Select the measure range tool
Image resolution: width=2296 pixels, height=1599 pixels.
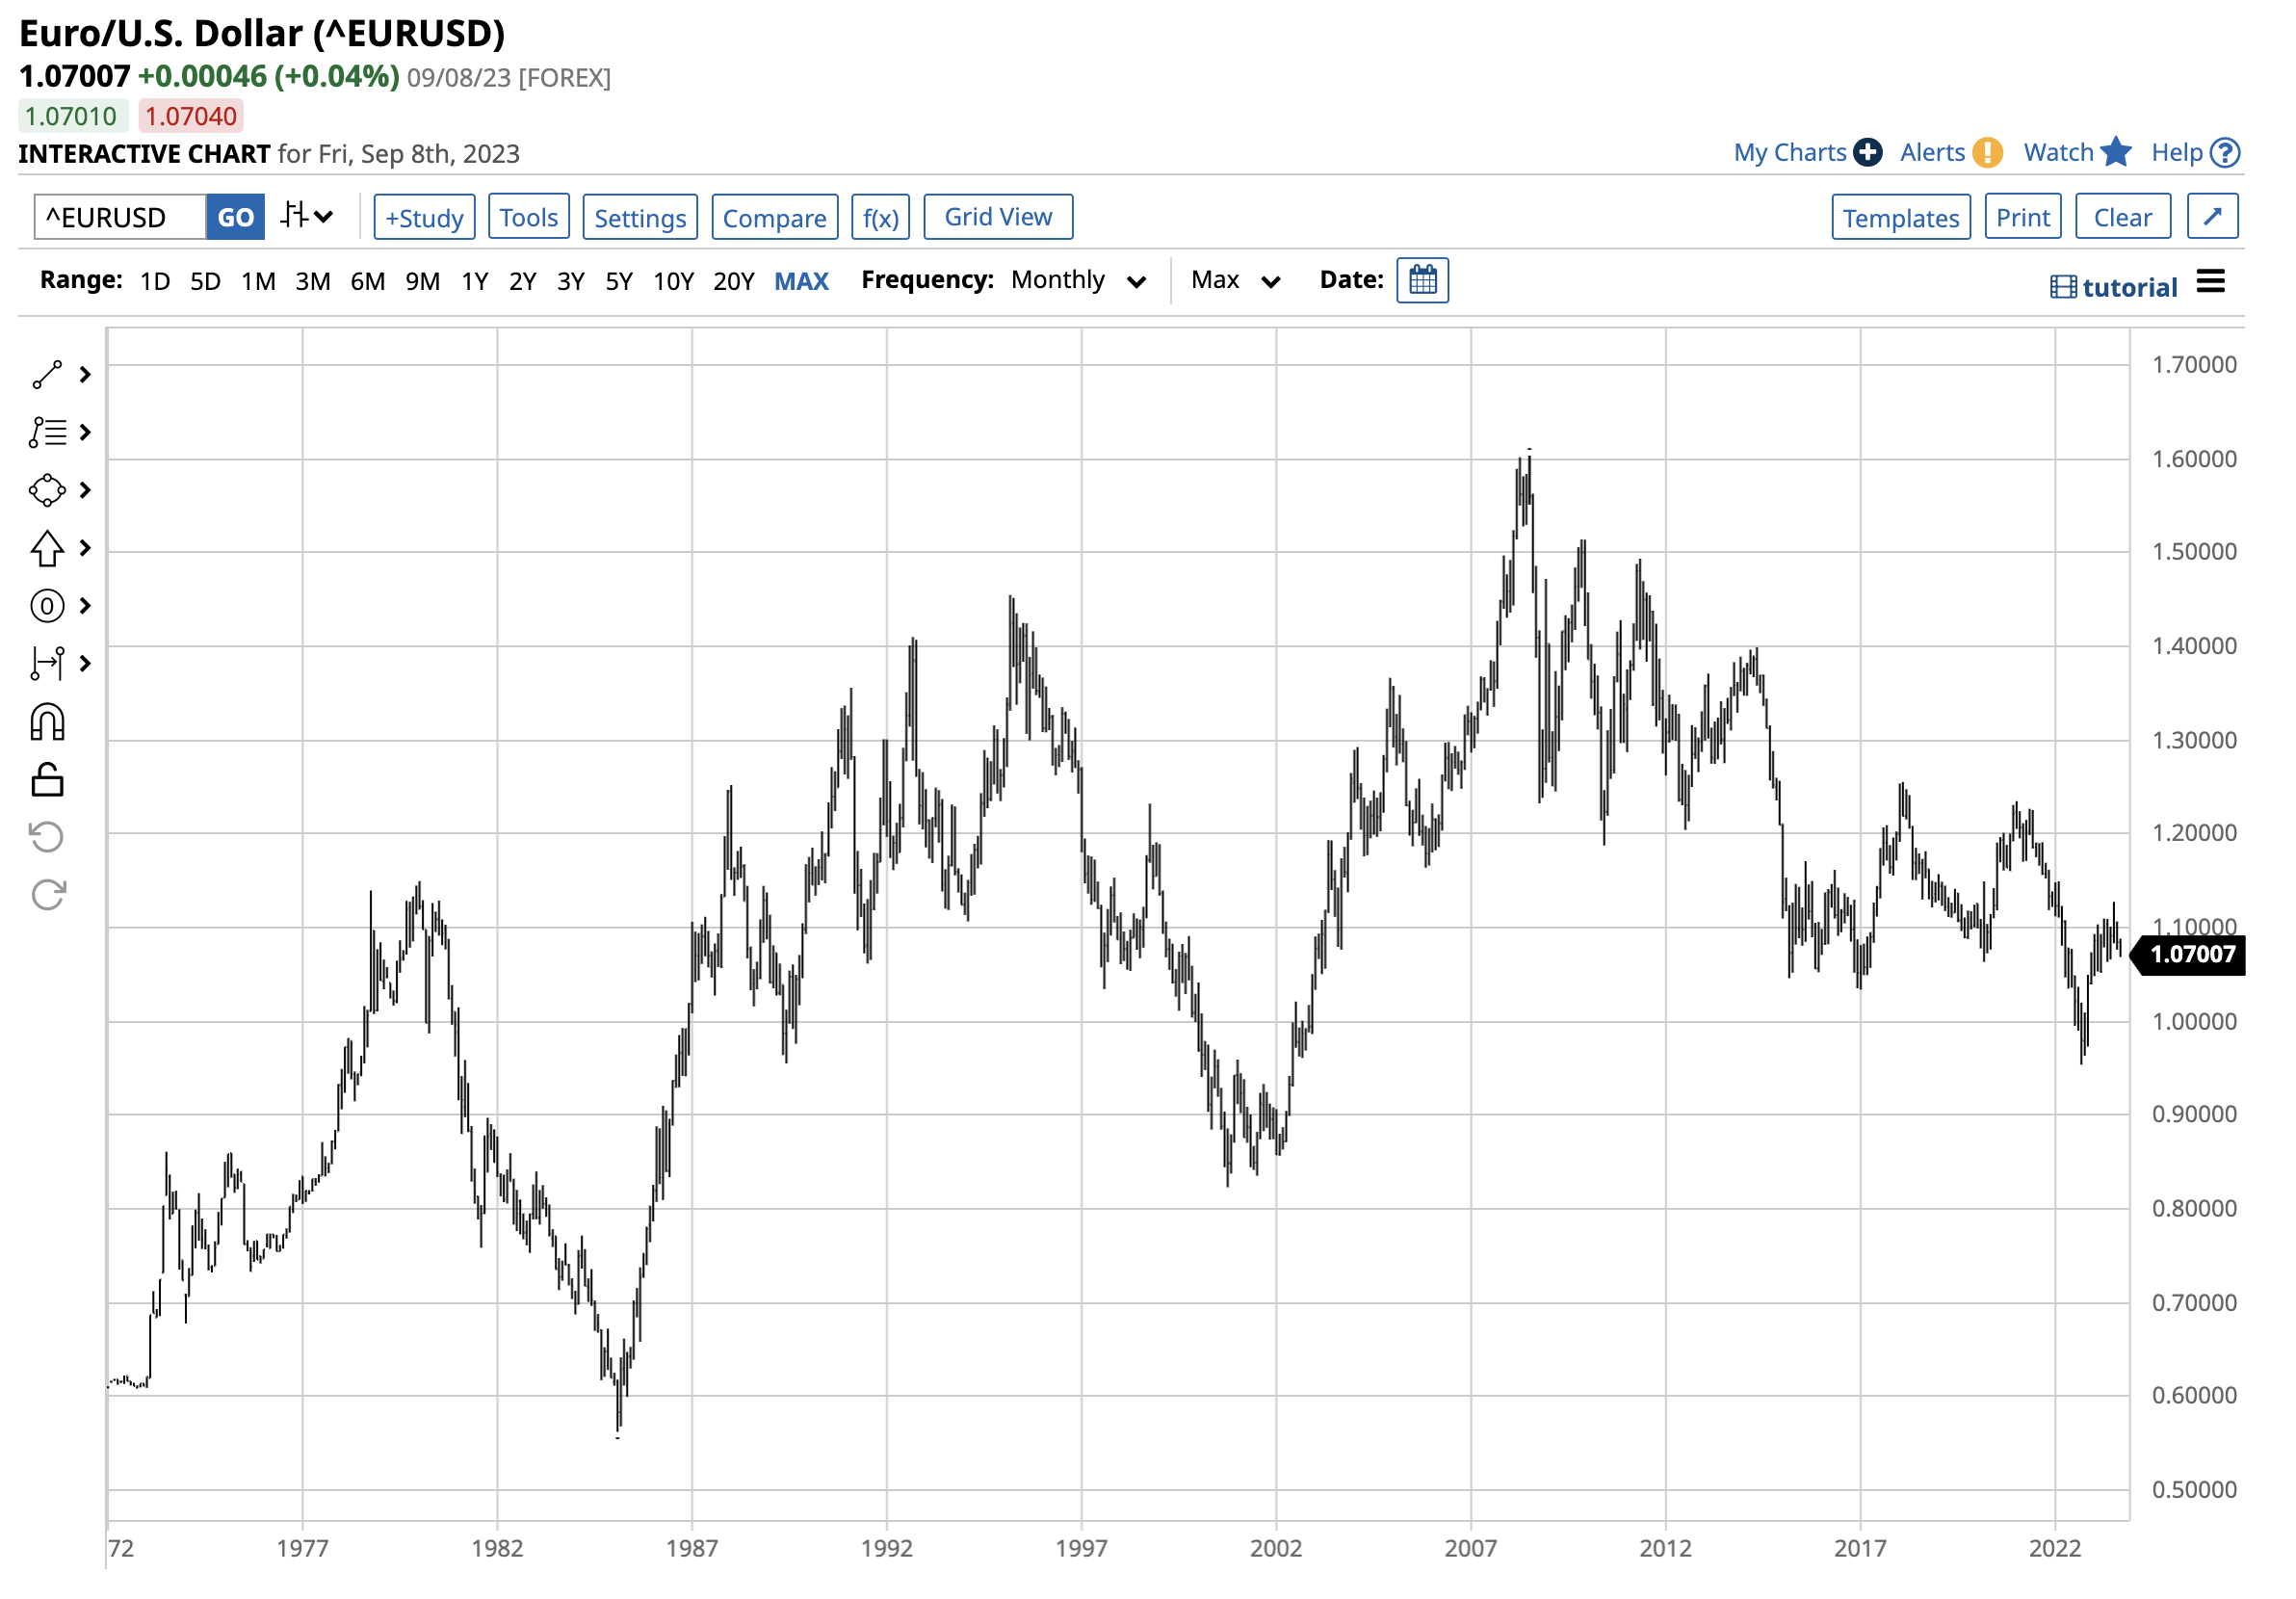point(47,664)
